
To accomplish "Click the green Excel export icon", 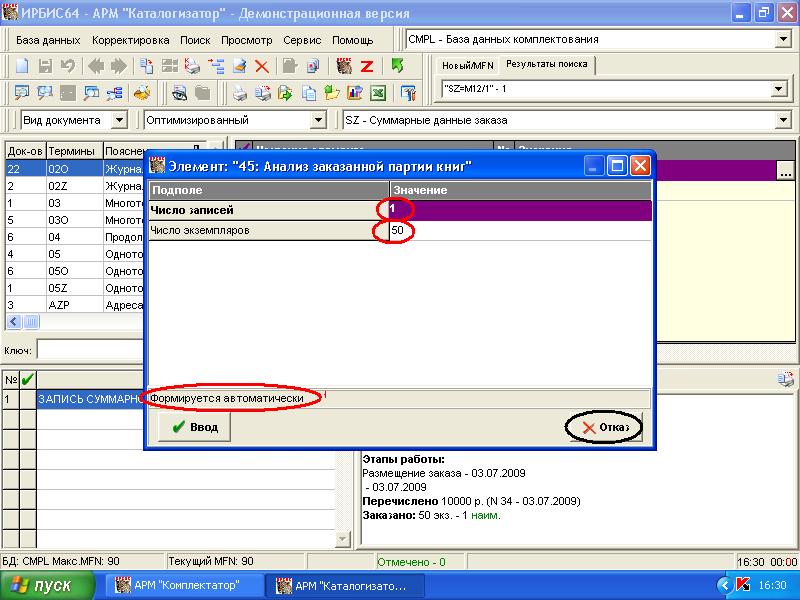I will coord(378,94).
